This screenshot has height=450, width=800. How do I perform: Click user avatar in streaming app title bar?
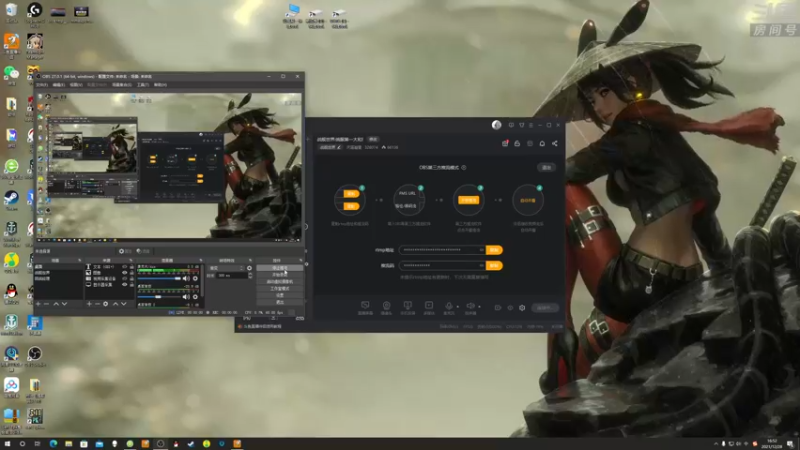(x=496, y=125)
